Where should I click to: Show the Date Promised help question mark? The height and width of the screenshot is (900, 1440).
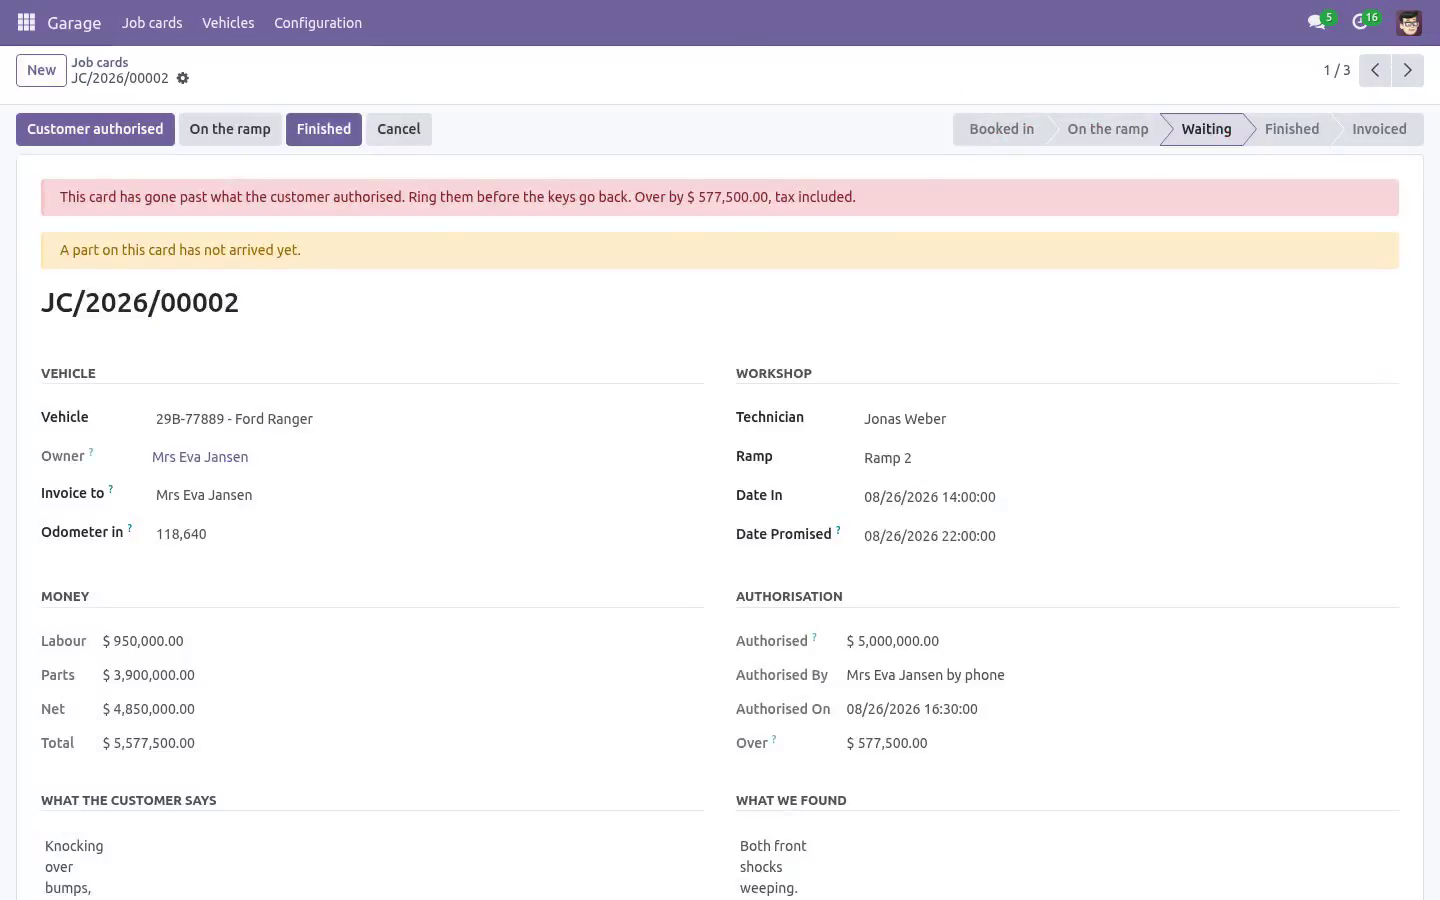pos(838,530)
